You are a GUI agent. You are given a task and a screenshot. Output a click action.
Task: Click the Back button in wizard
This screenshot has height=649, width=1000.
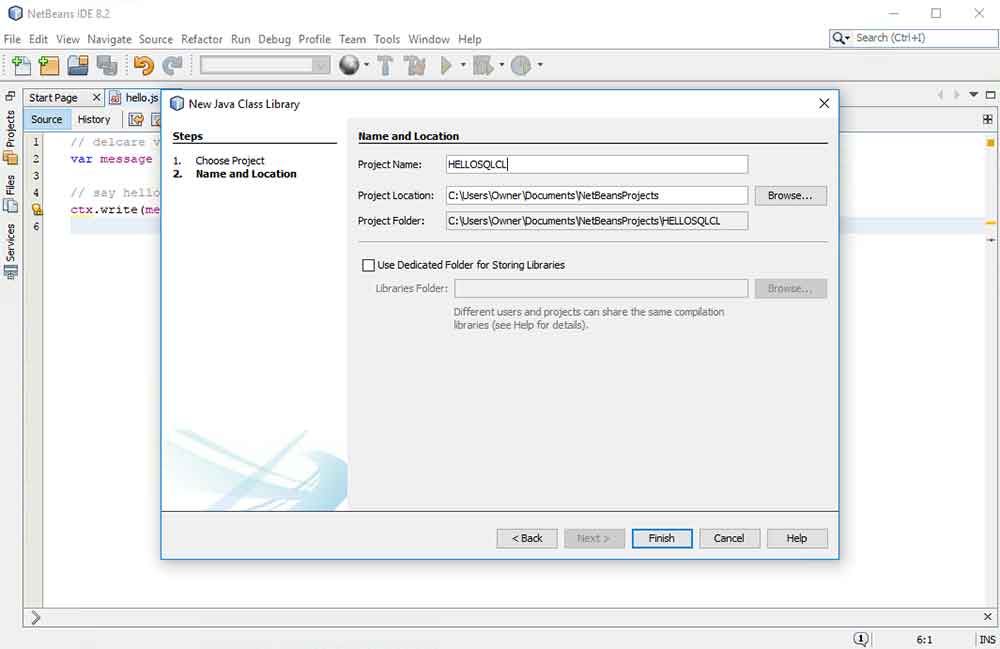click(527, 538)
